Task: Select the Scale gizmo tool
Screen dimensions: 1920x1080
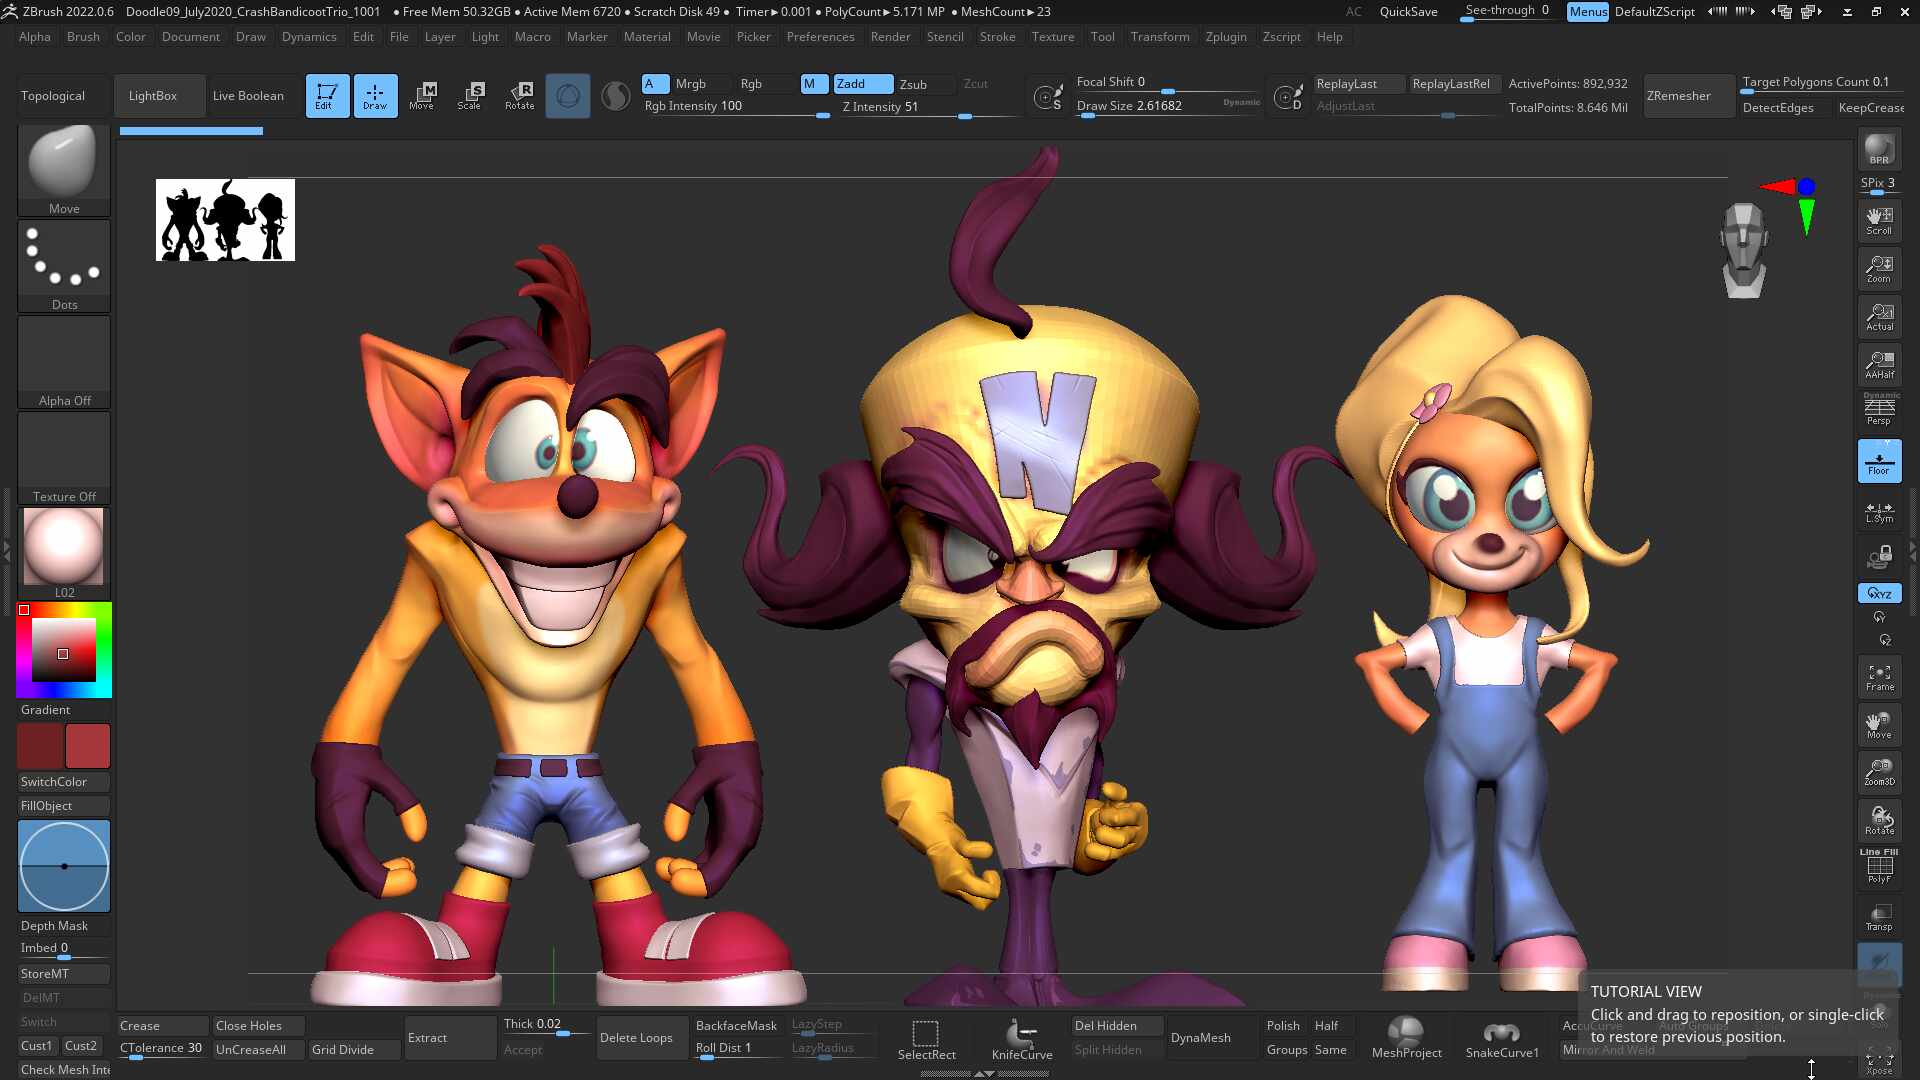Action: tap(469, 96)
